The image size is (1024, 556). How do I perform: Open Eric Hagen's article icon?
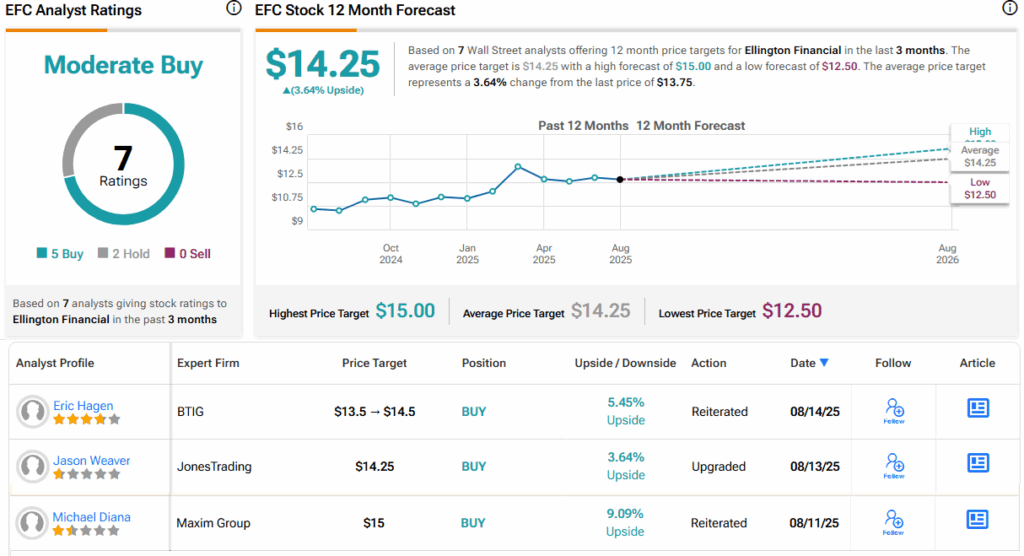click(x=978, y=408)
